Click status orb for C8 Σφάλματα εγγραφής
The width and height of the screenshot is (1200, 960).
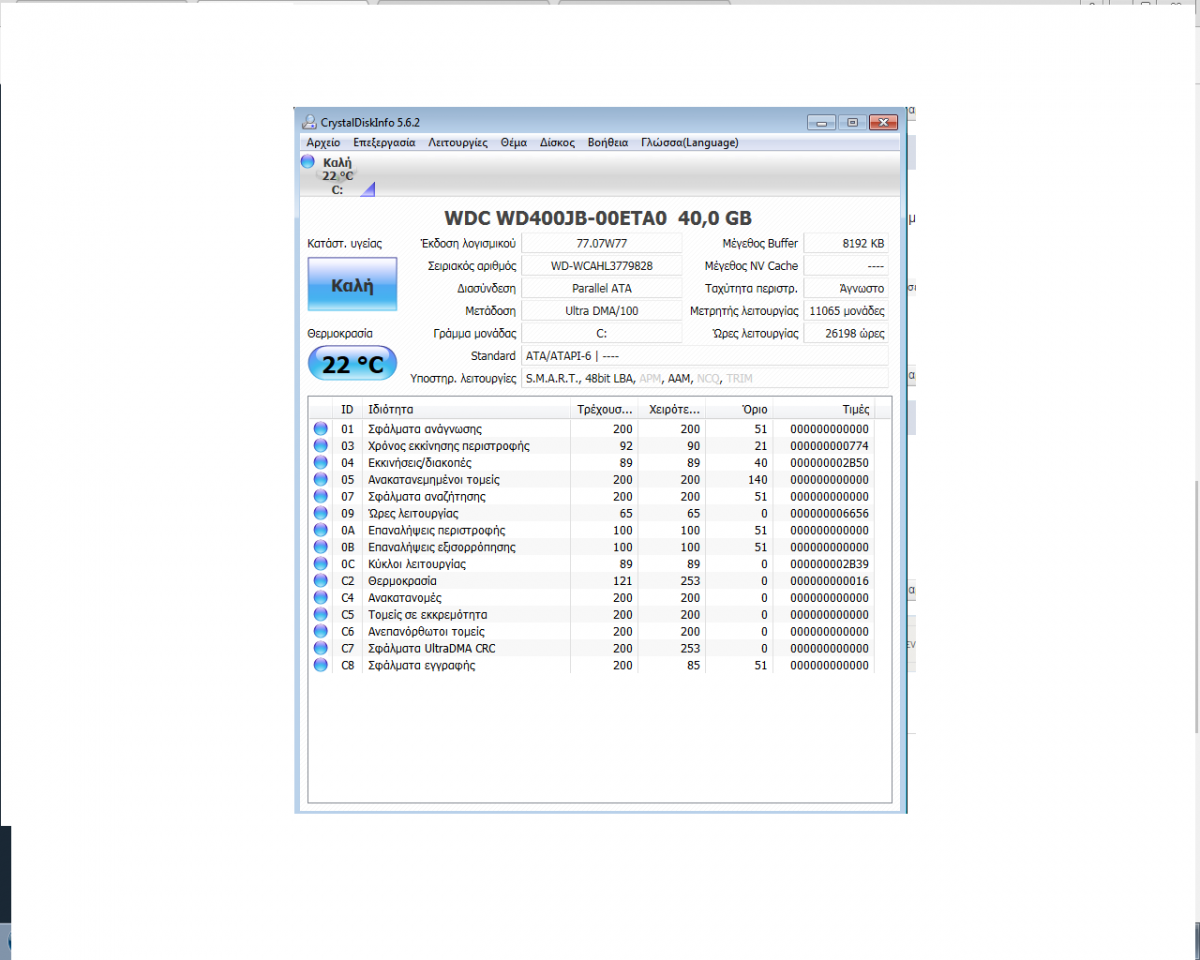[x=321, y=665]
